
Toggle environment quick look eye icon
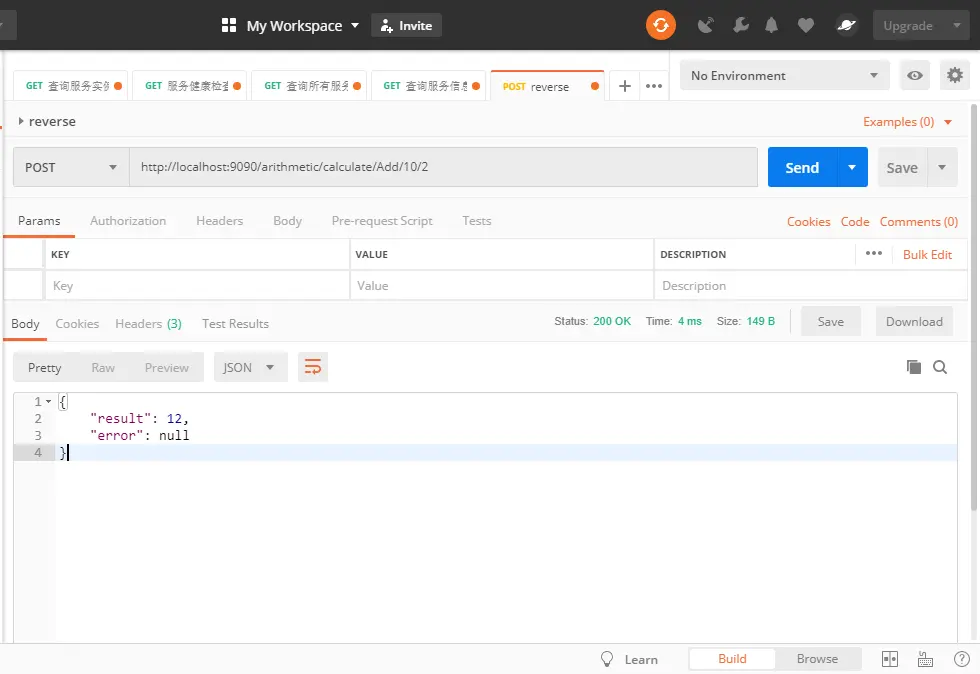[x=914, y=76]
